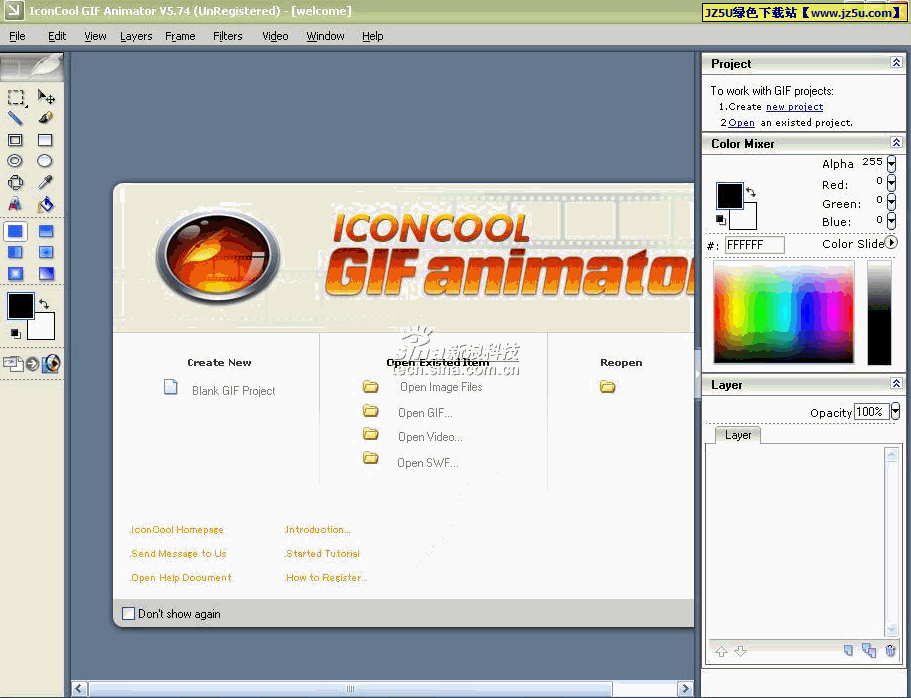
Task: Click new layer icon in Layer panel
Action: coord(848,650)
